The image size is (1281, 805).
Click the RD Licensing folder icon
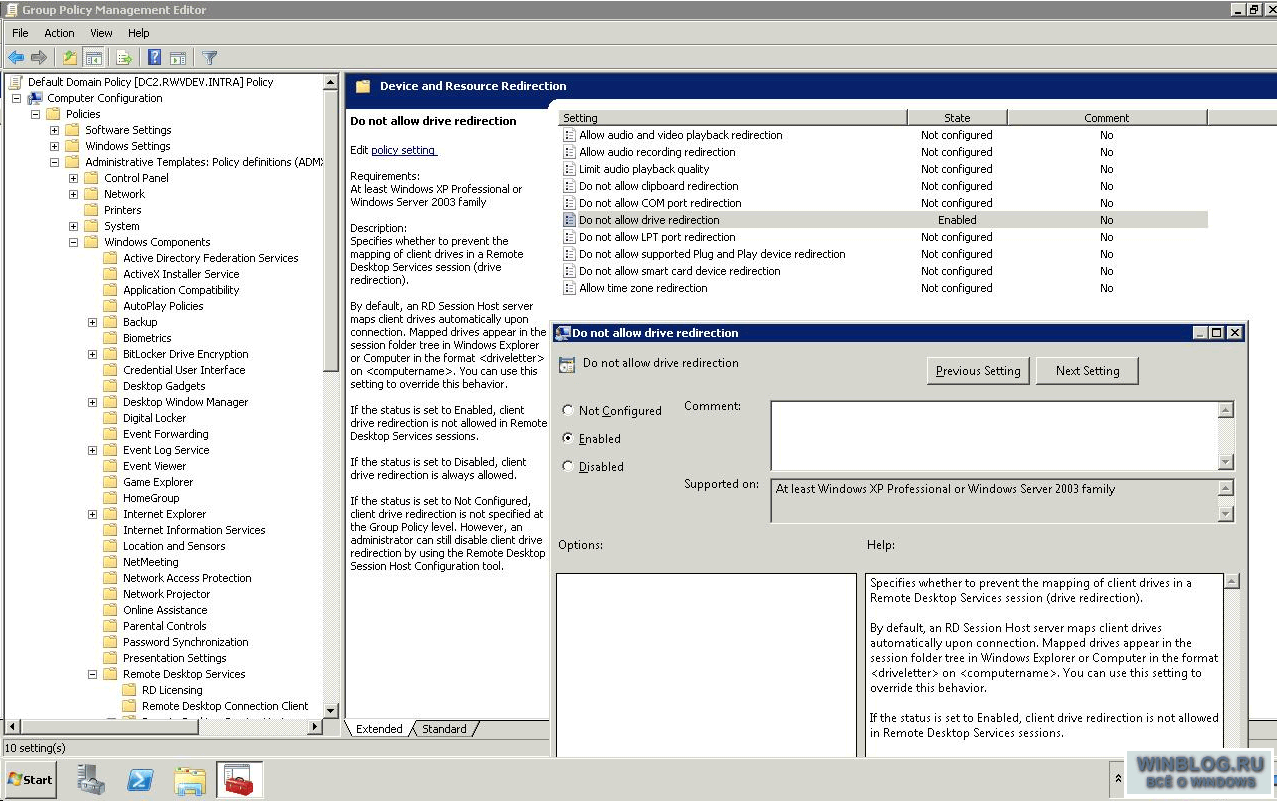(130, 690)
